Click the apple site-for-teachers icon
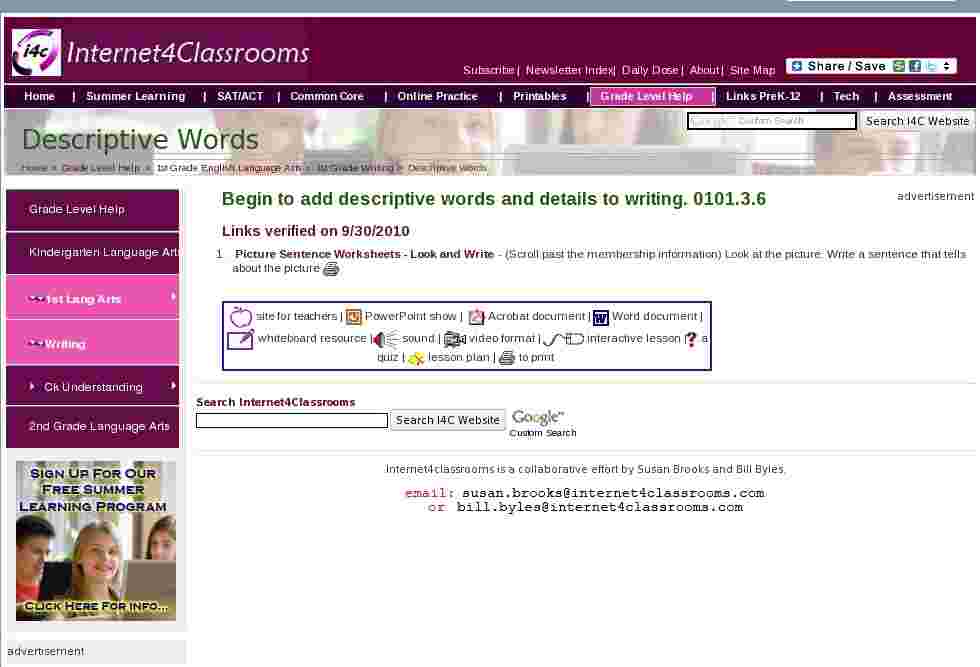 coord(241,317)
